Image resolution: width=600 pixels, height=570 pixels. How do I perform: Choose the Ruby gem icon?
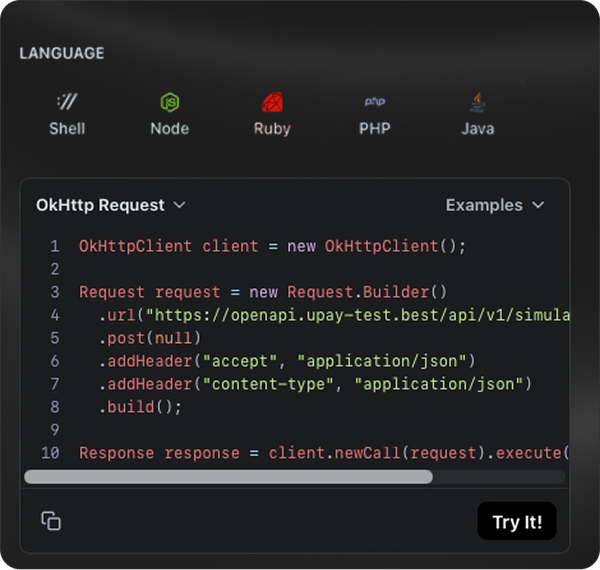pos(272,102)
